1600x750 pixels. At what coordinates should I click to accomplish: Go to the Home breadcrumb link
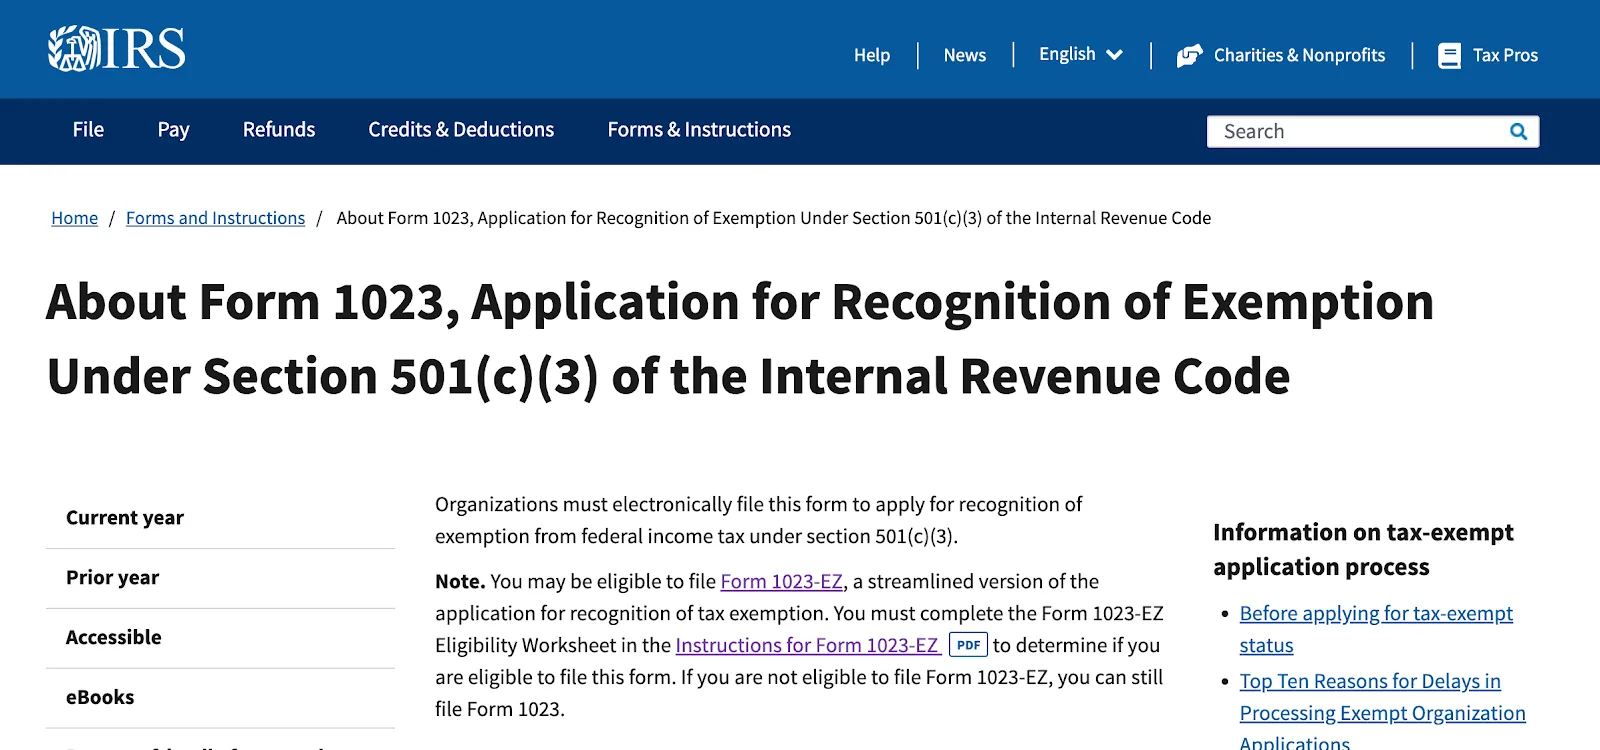75,218
